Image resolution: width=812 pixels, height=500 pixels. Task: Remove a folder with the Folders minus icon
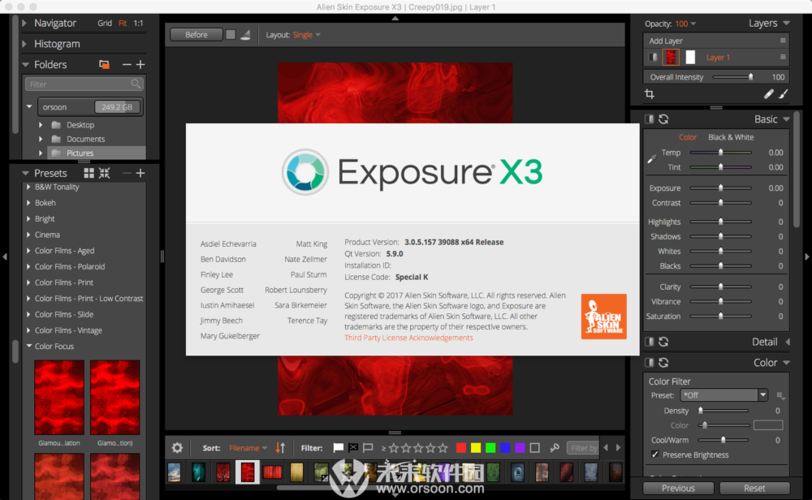[x=126, y=65]
